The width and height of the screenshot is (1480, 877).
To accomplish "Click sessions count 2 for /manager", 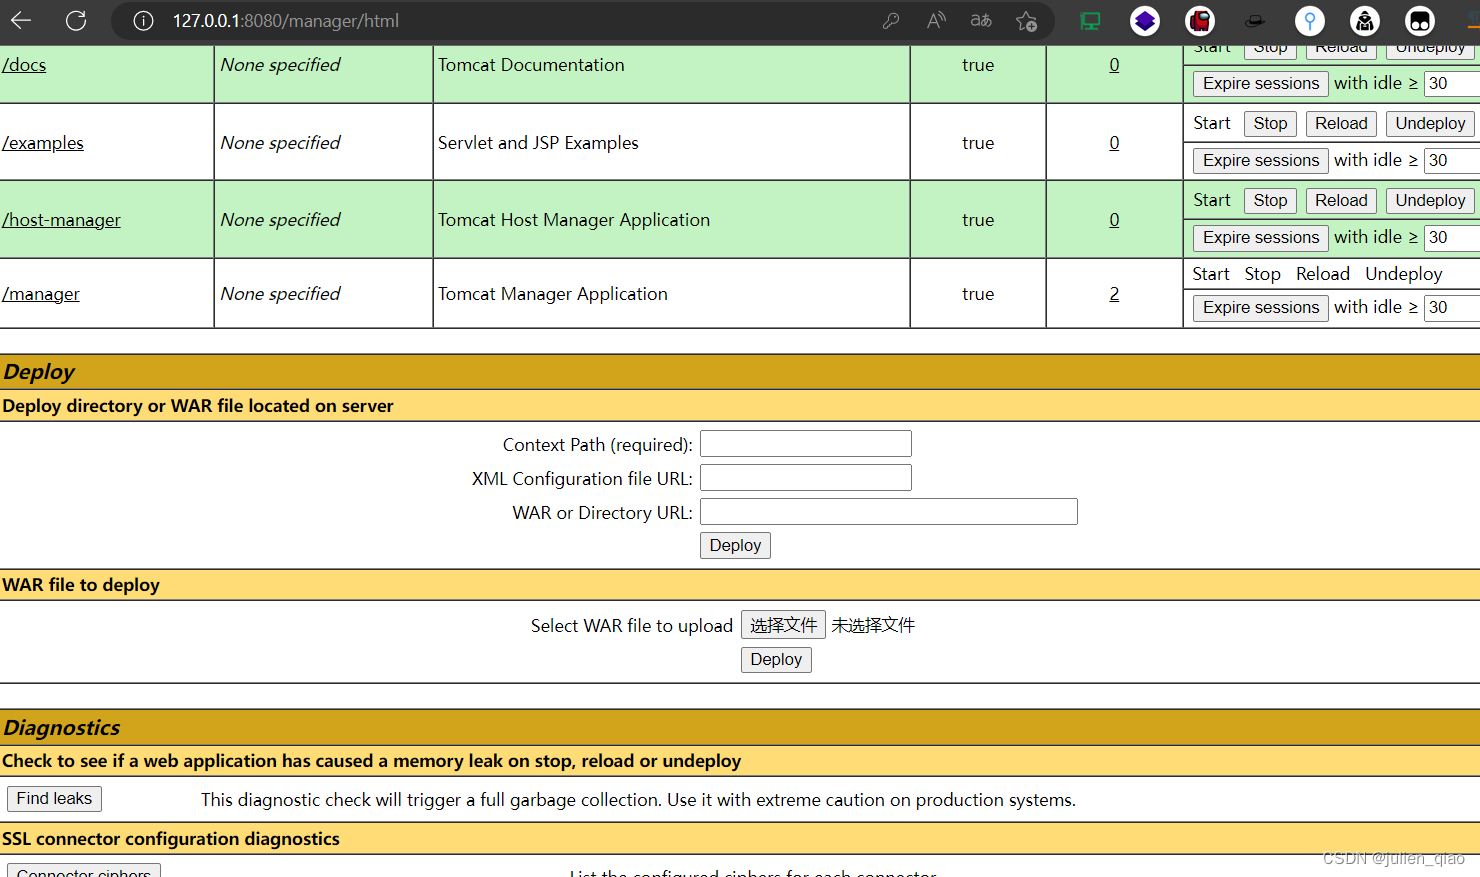I will click(1114, 294).
